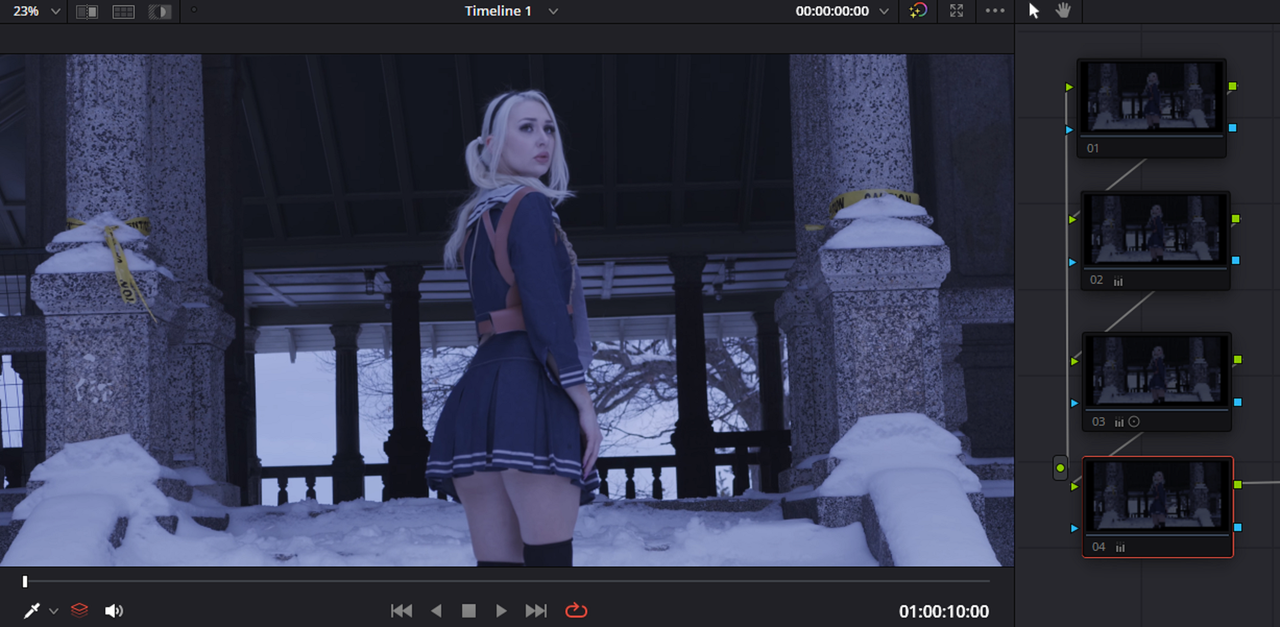
Task: Select the qualifier eyedropper picker tool
Action: click(x=31, y=610)
